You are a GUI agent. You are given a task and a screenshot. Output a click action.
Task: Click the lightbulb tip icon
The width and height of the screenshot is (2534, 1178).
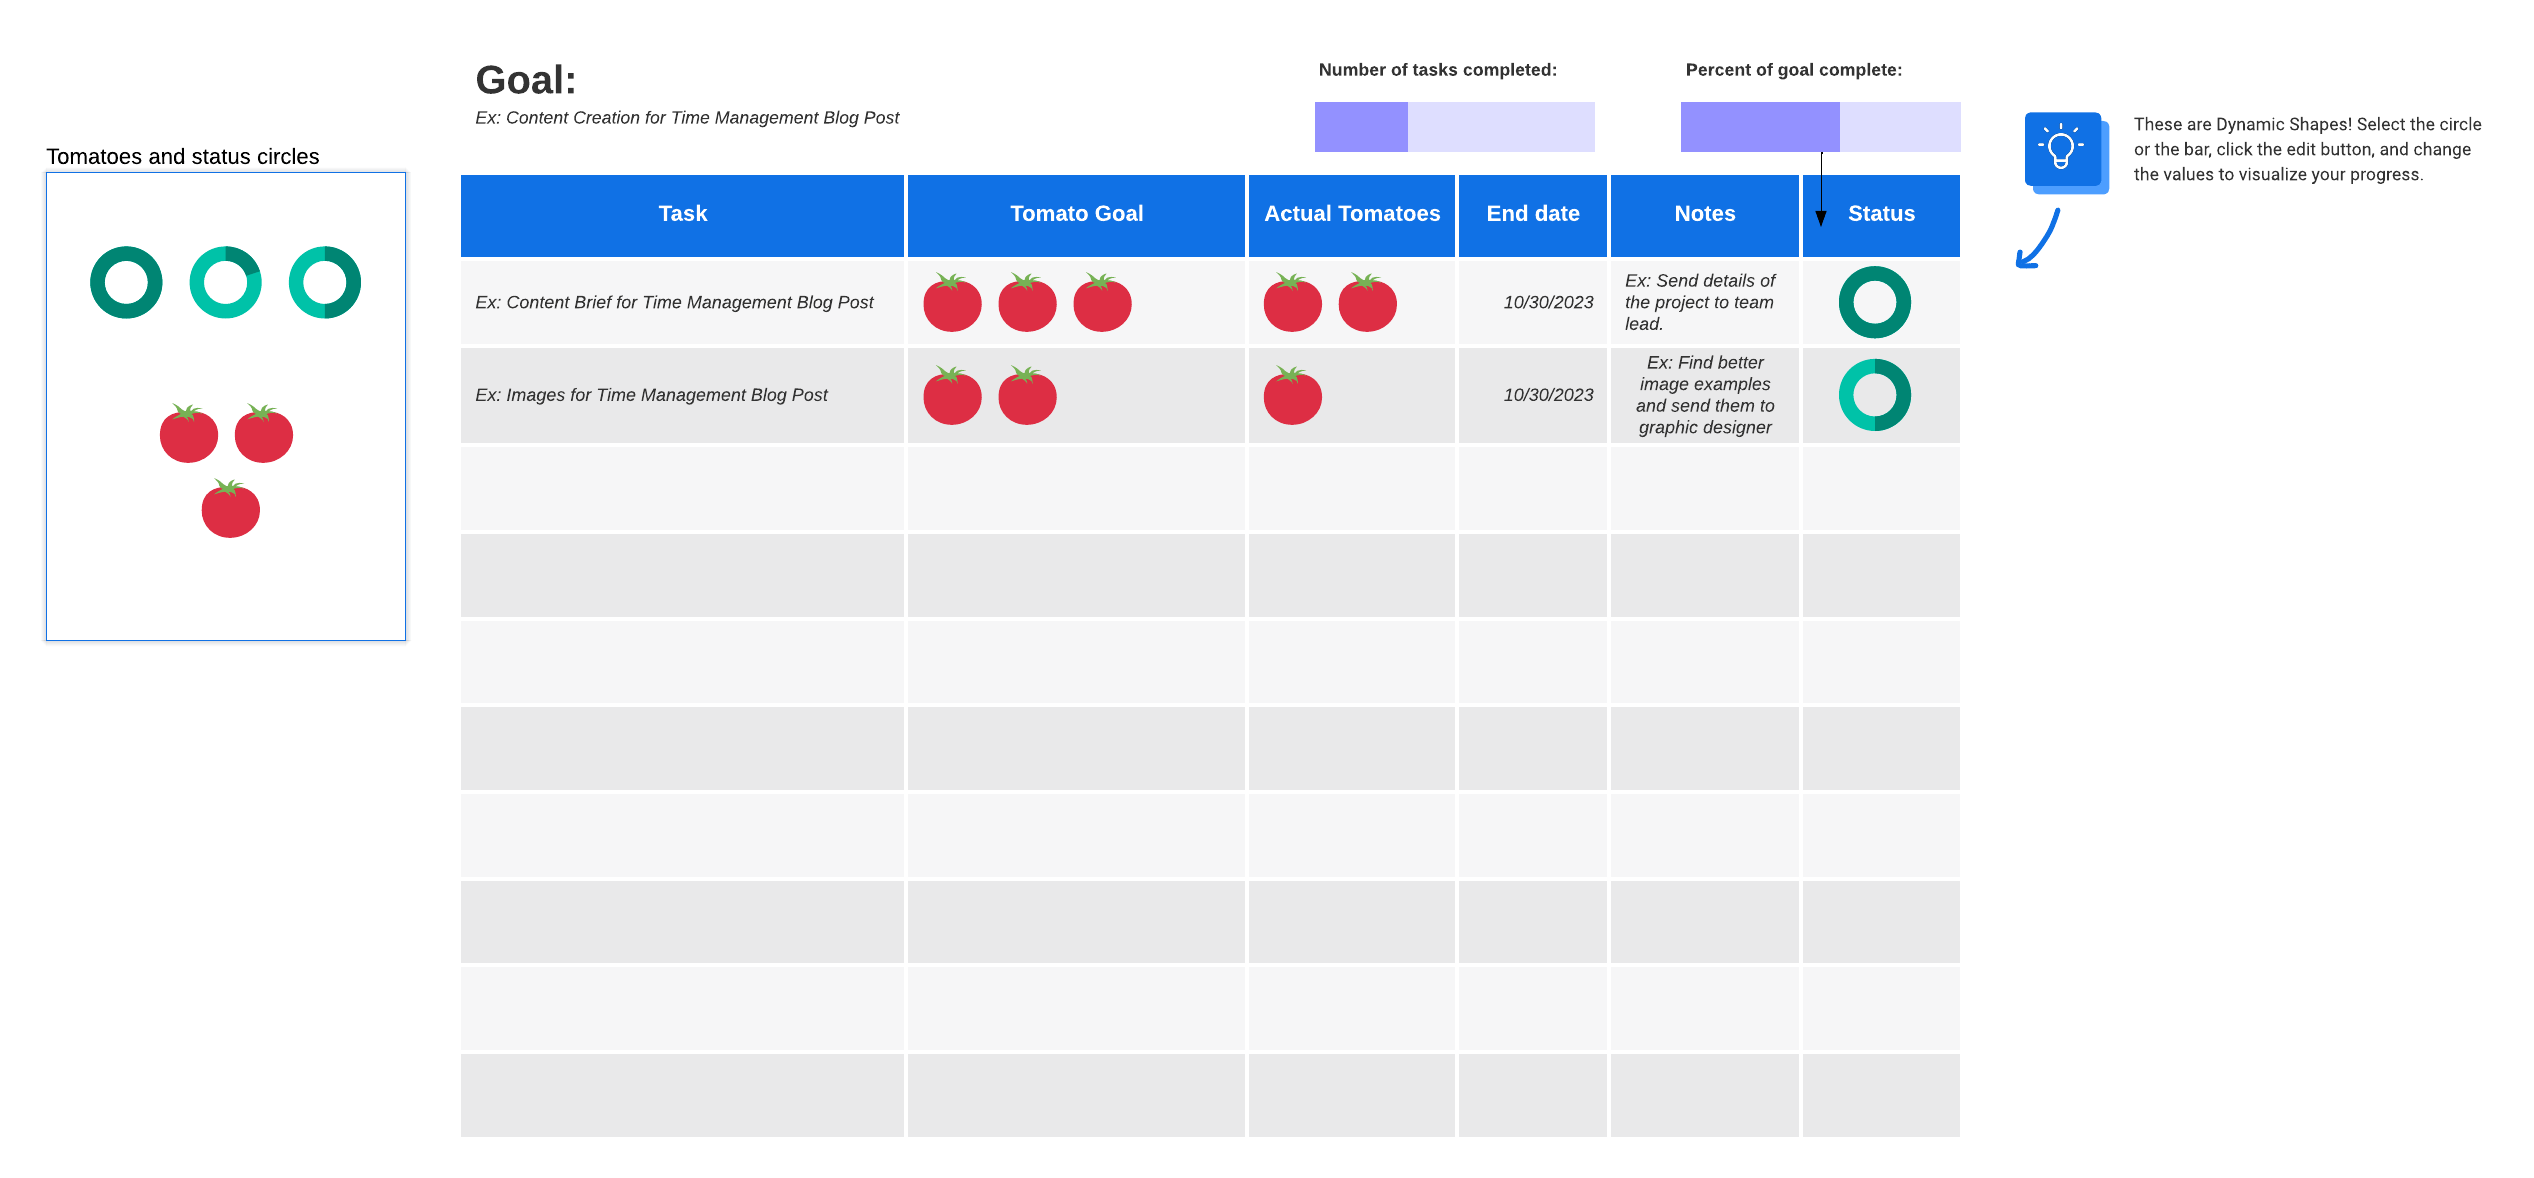tap(2063, 150)
